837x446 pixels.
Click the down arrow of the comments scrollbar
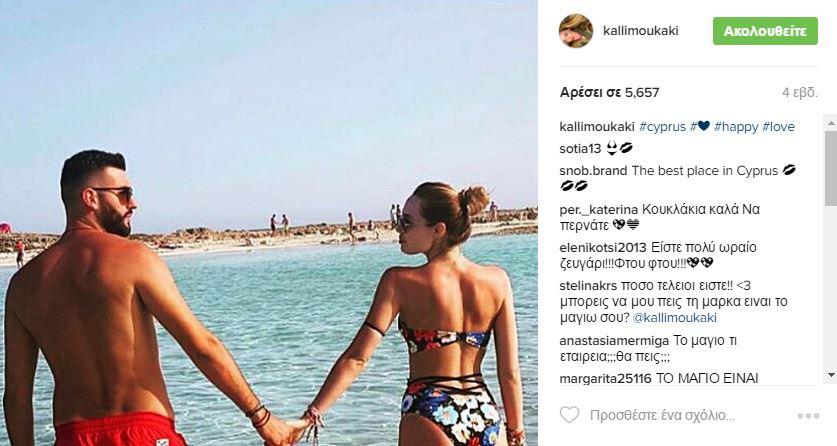click(x=831, y=375)
